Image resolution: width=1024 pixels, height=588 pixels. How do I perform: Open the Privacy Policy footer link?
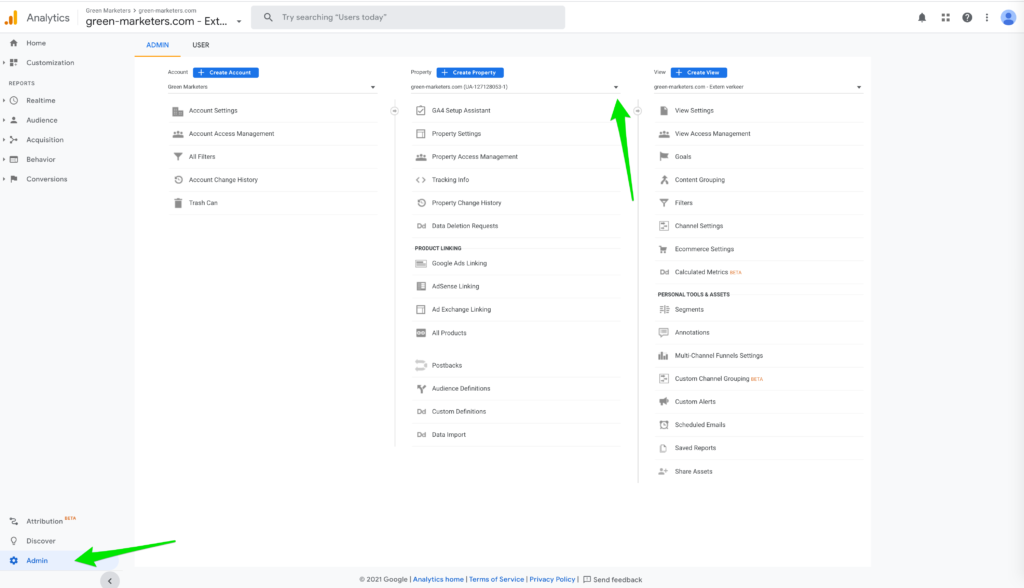[552, 579]
